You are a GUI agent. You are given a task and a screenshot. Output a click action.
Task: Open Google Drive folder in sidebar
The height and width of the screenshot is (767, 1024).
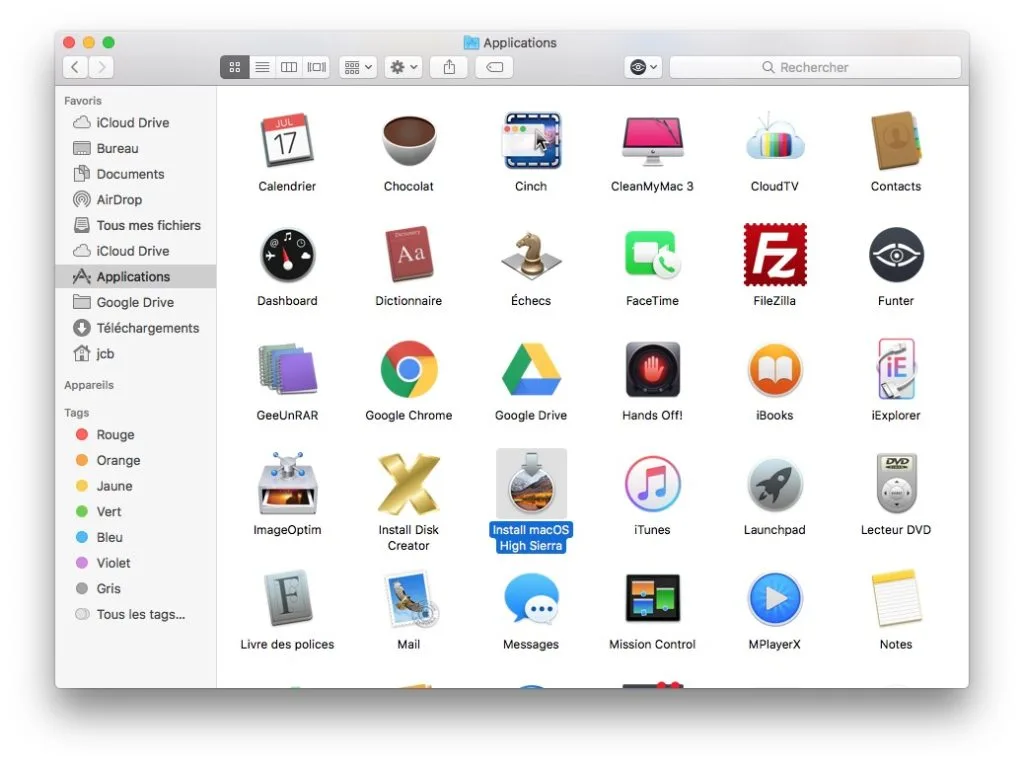[135, 302]
